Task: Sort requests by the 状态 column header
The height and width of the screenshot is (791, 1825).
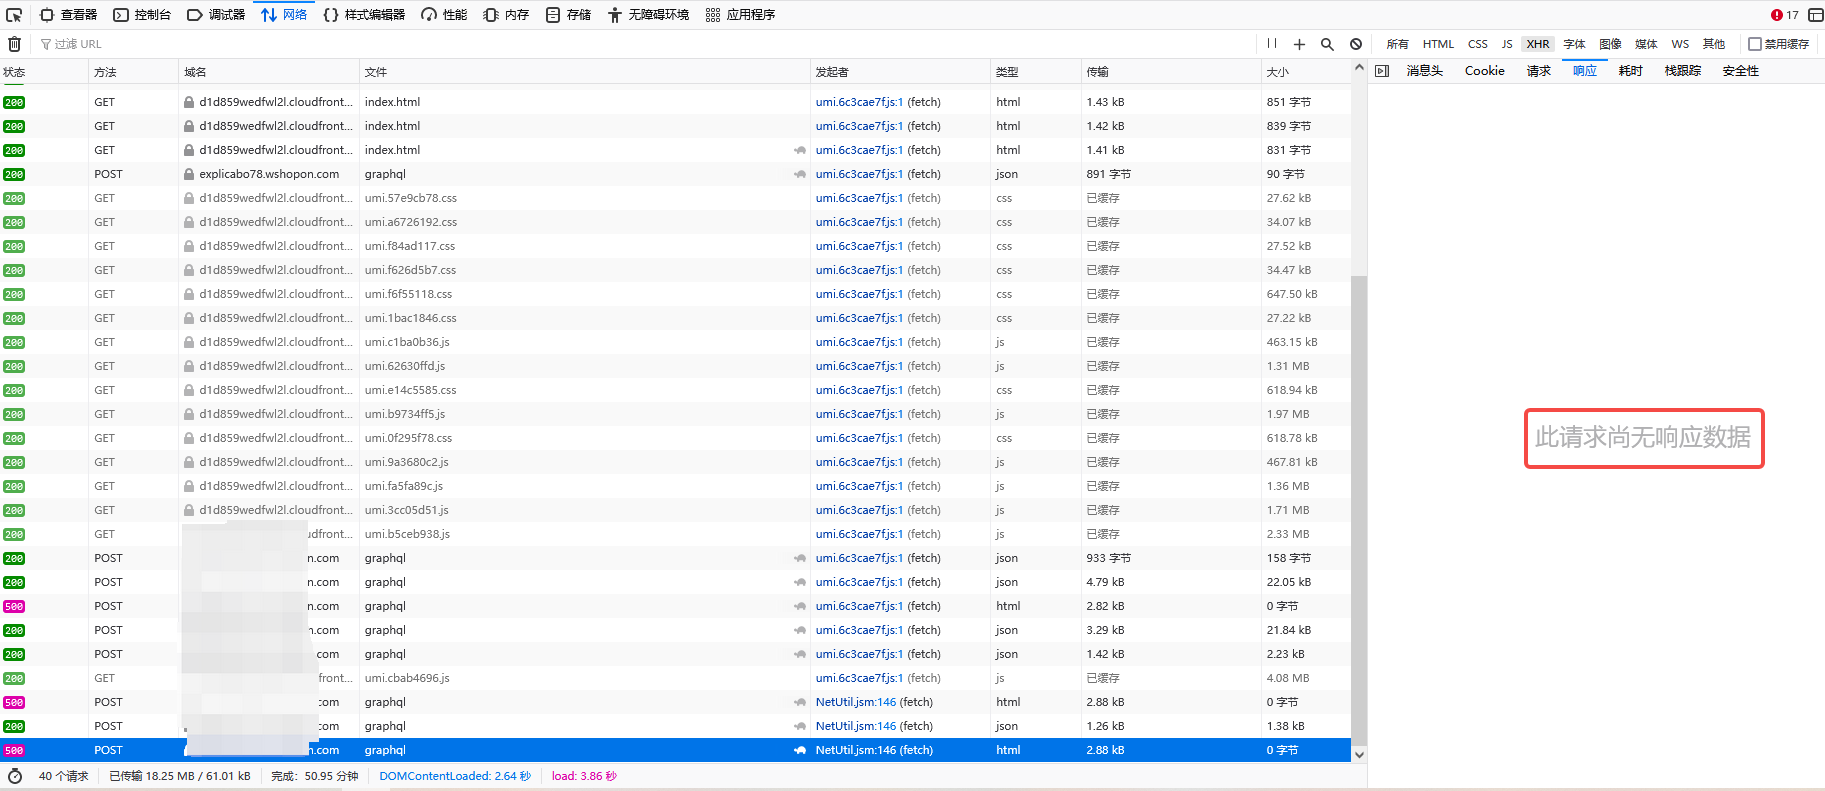Action: [x=14, y=72]
